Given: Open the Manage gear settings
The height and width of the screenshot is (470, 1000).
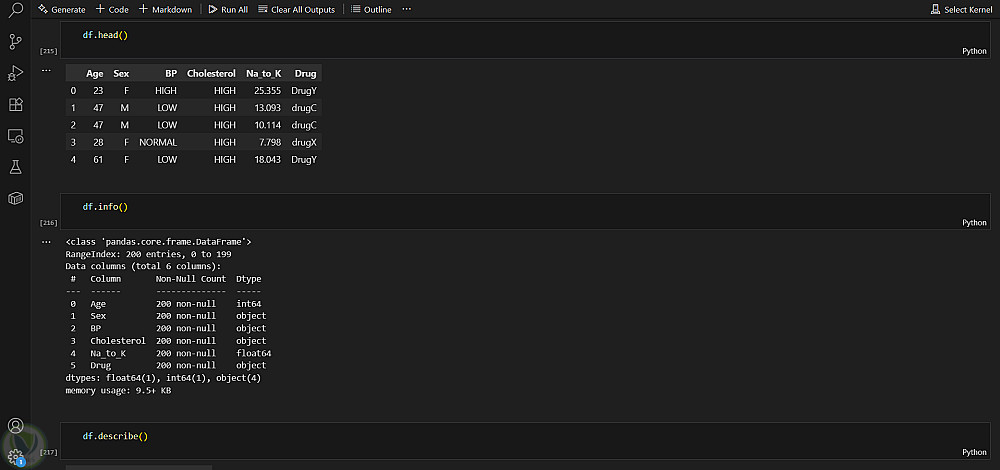Looking at the screenshot, I should (15, 456).
